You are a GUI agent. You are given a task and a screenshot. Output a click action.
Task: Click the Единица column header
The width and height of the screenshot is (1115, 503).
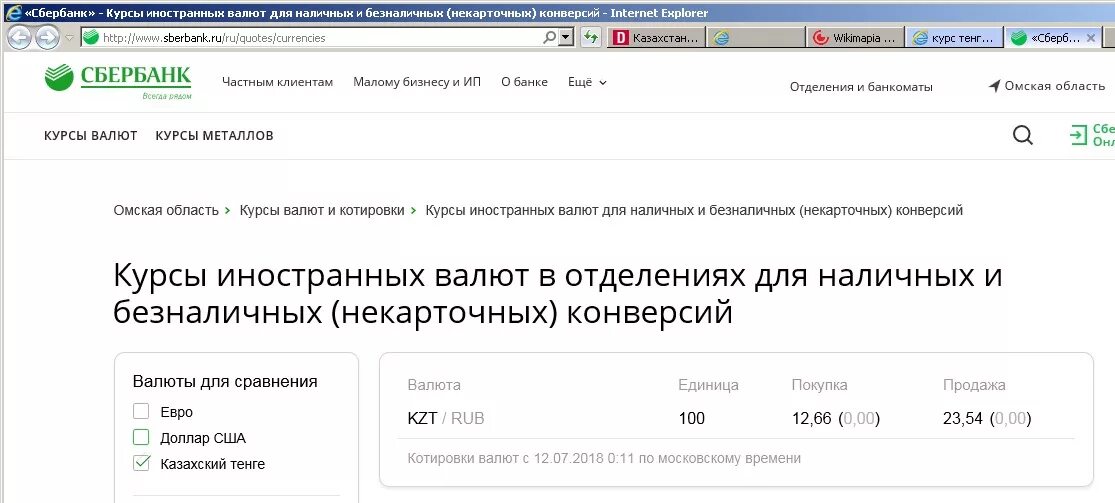[x=708, y=385]
